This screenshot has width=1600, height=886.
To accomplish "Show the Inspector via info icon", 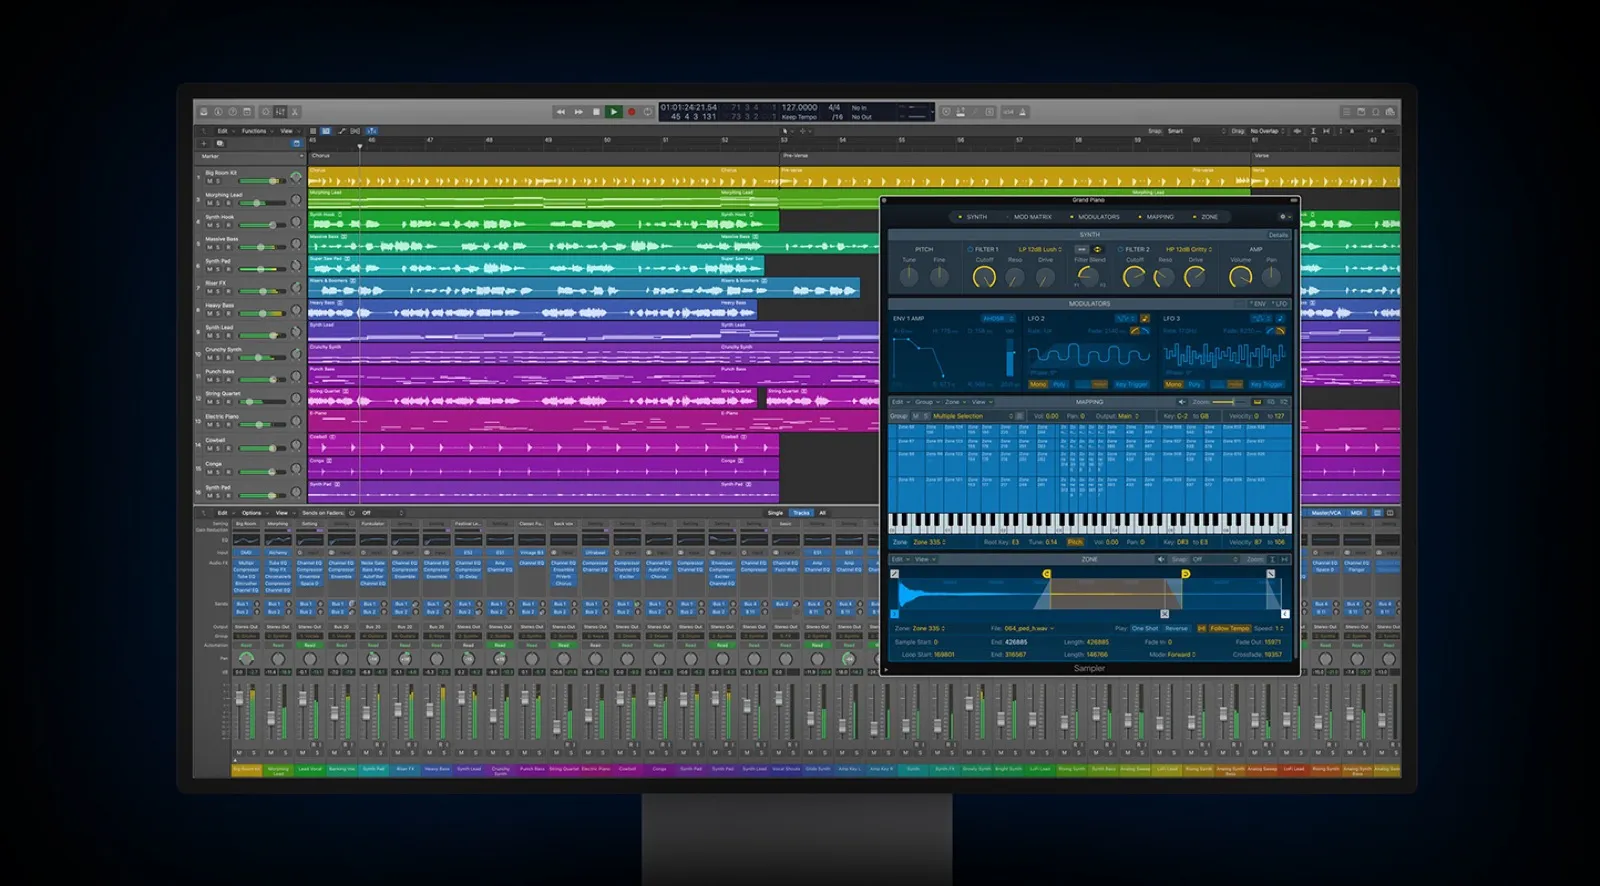I will tap(218, 112).
